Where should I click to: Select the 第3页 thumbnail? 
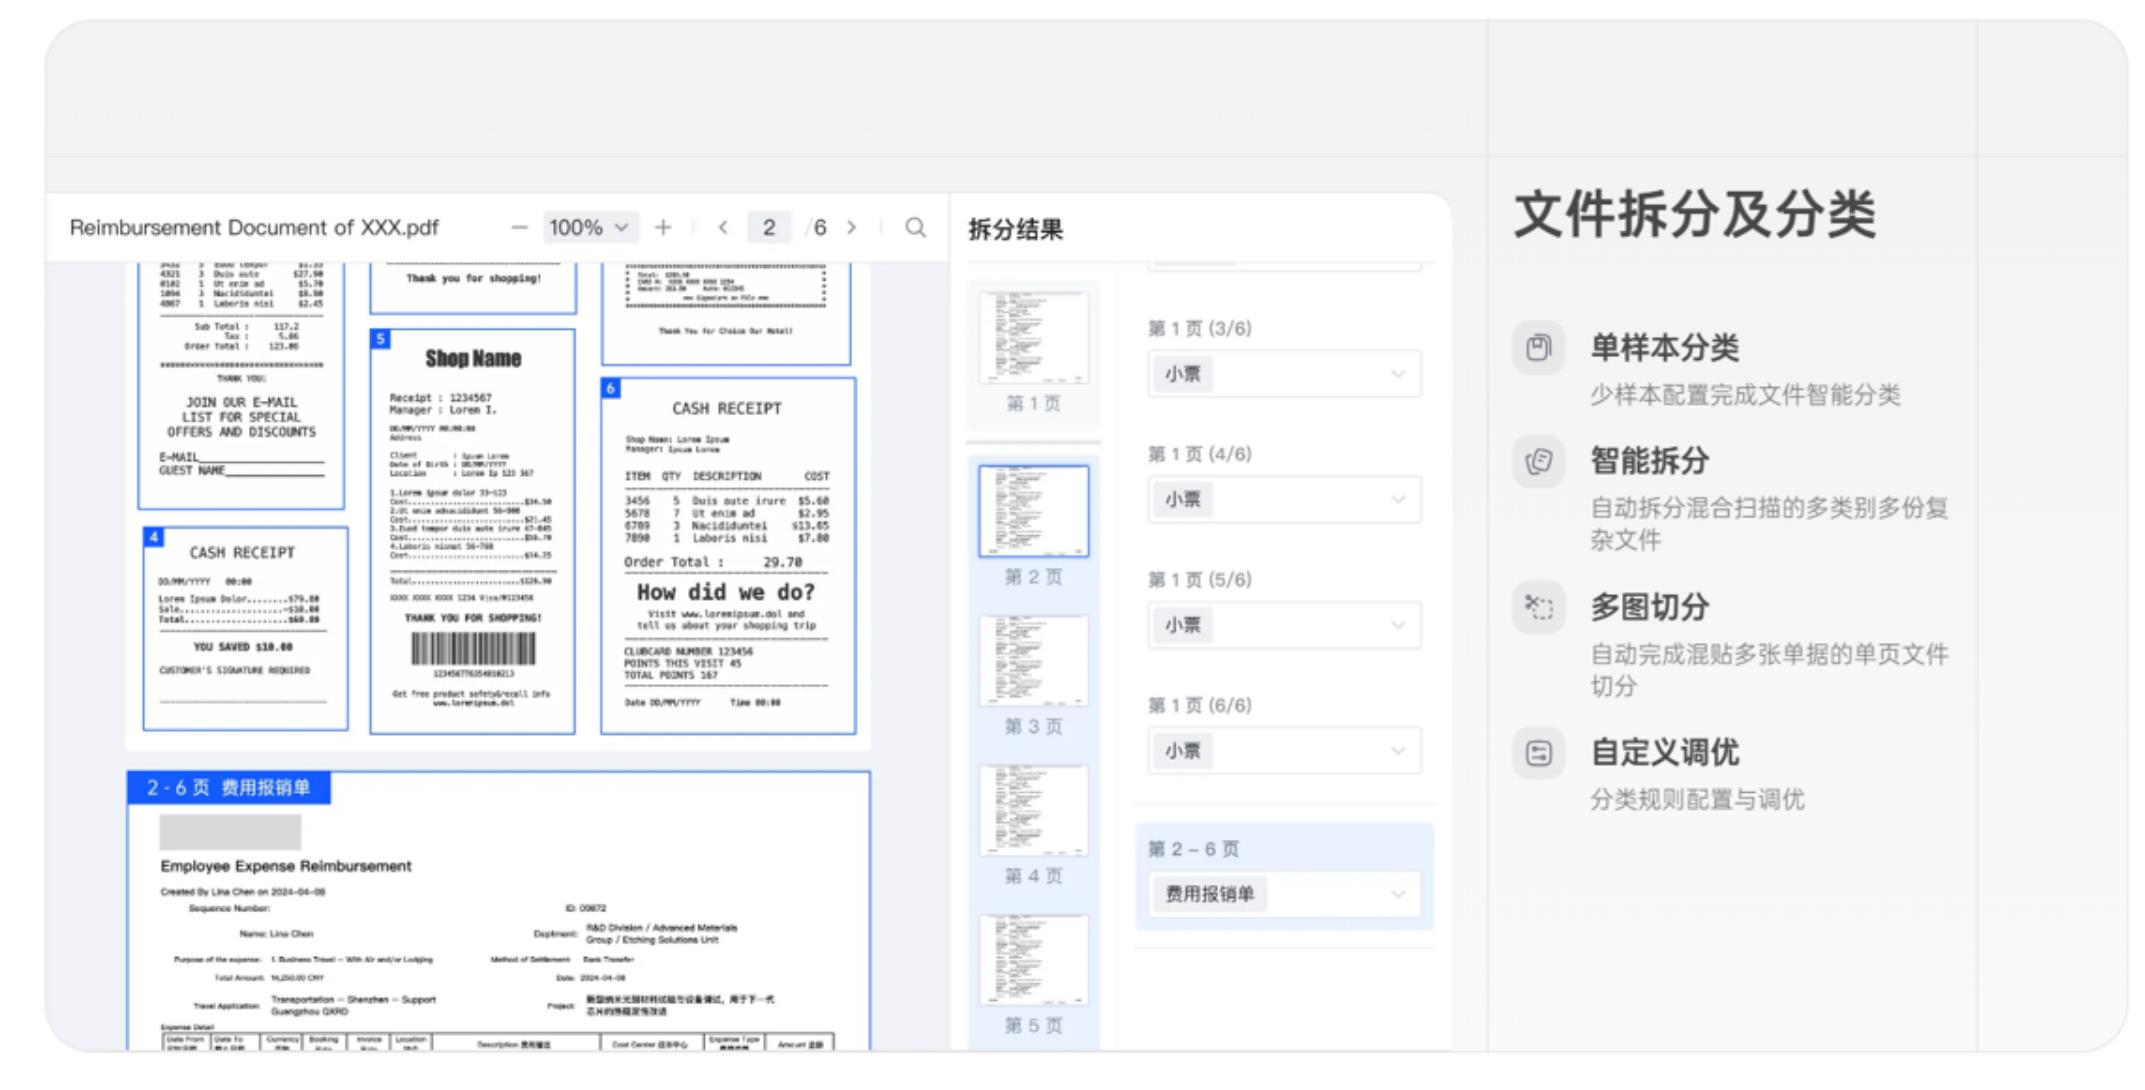coord(1034,661)
